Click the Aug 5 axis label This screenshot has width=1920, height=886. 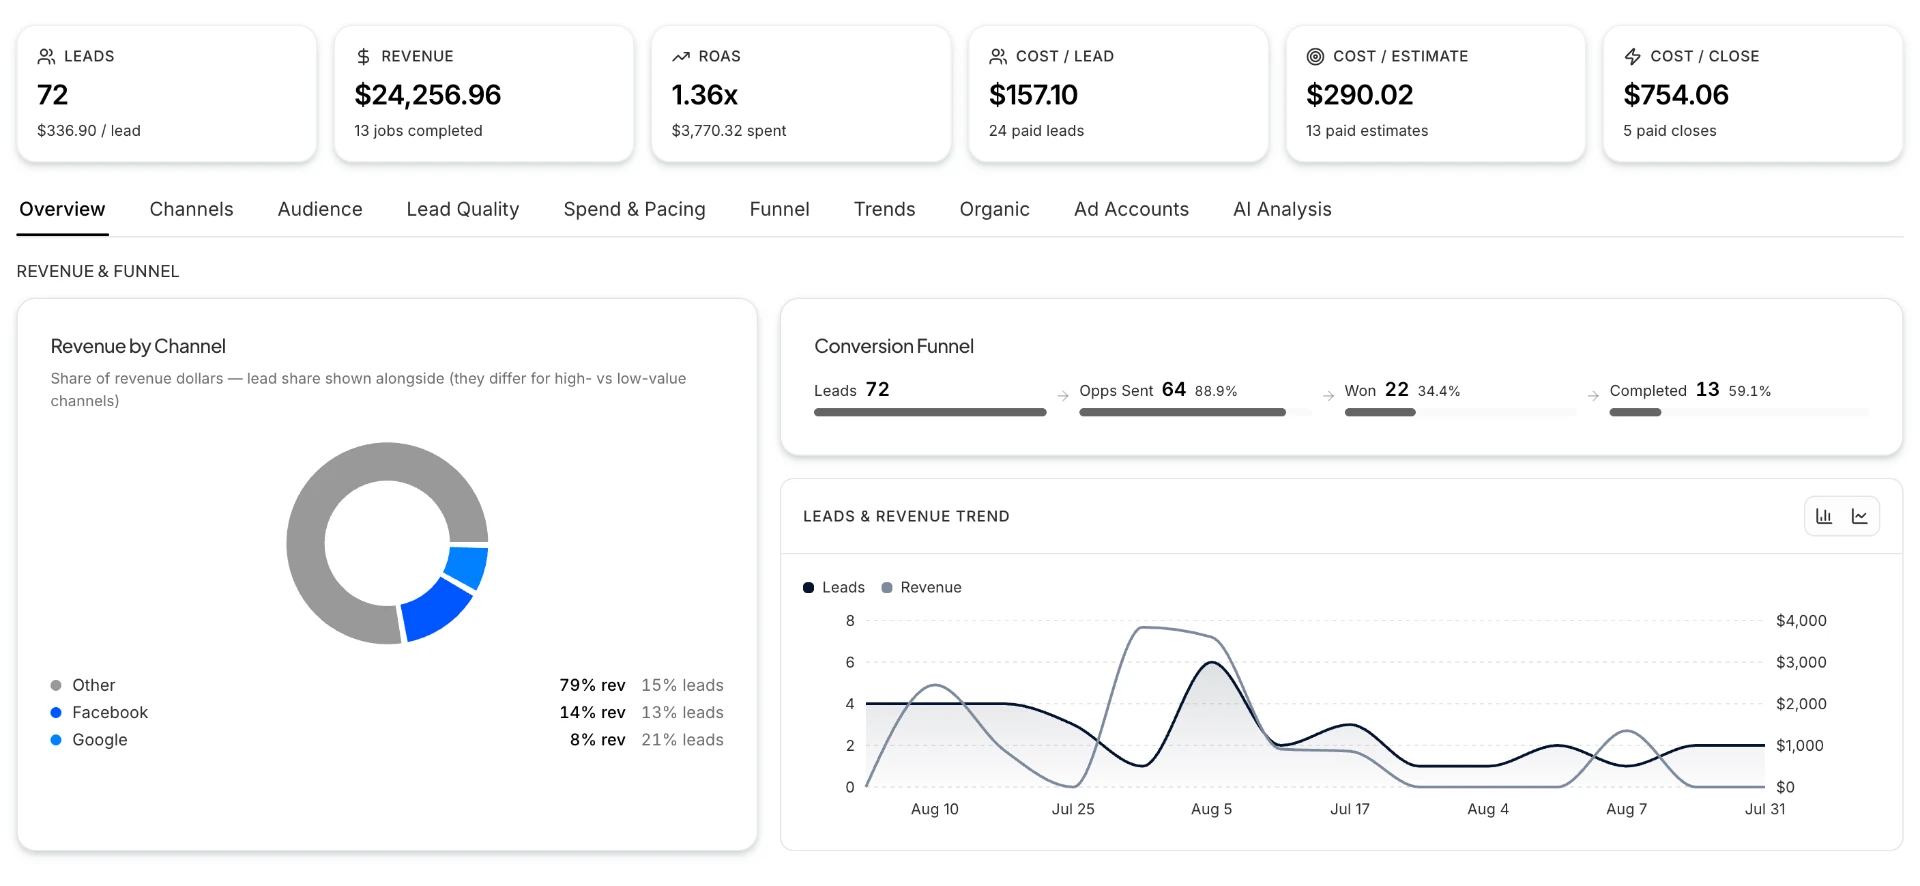click(x=1211, y=809)
